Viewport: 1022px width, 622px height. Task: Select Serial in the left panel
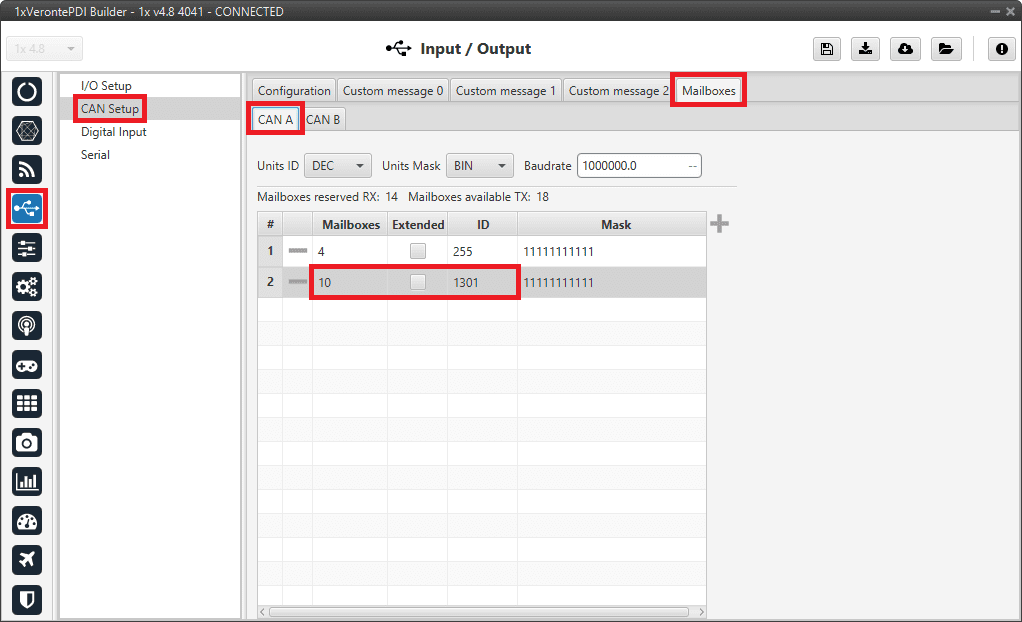[x=95, y=155]
